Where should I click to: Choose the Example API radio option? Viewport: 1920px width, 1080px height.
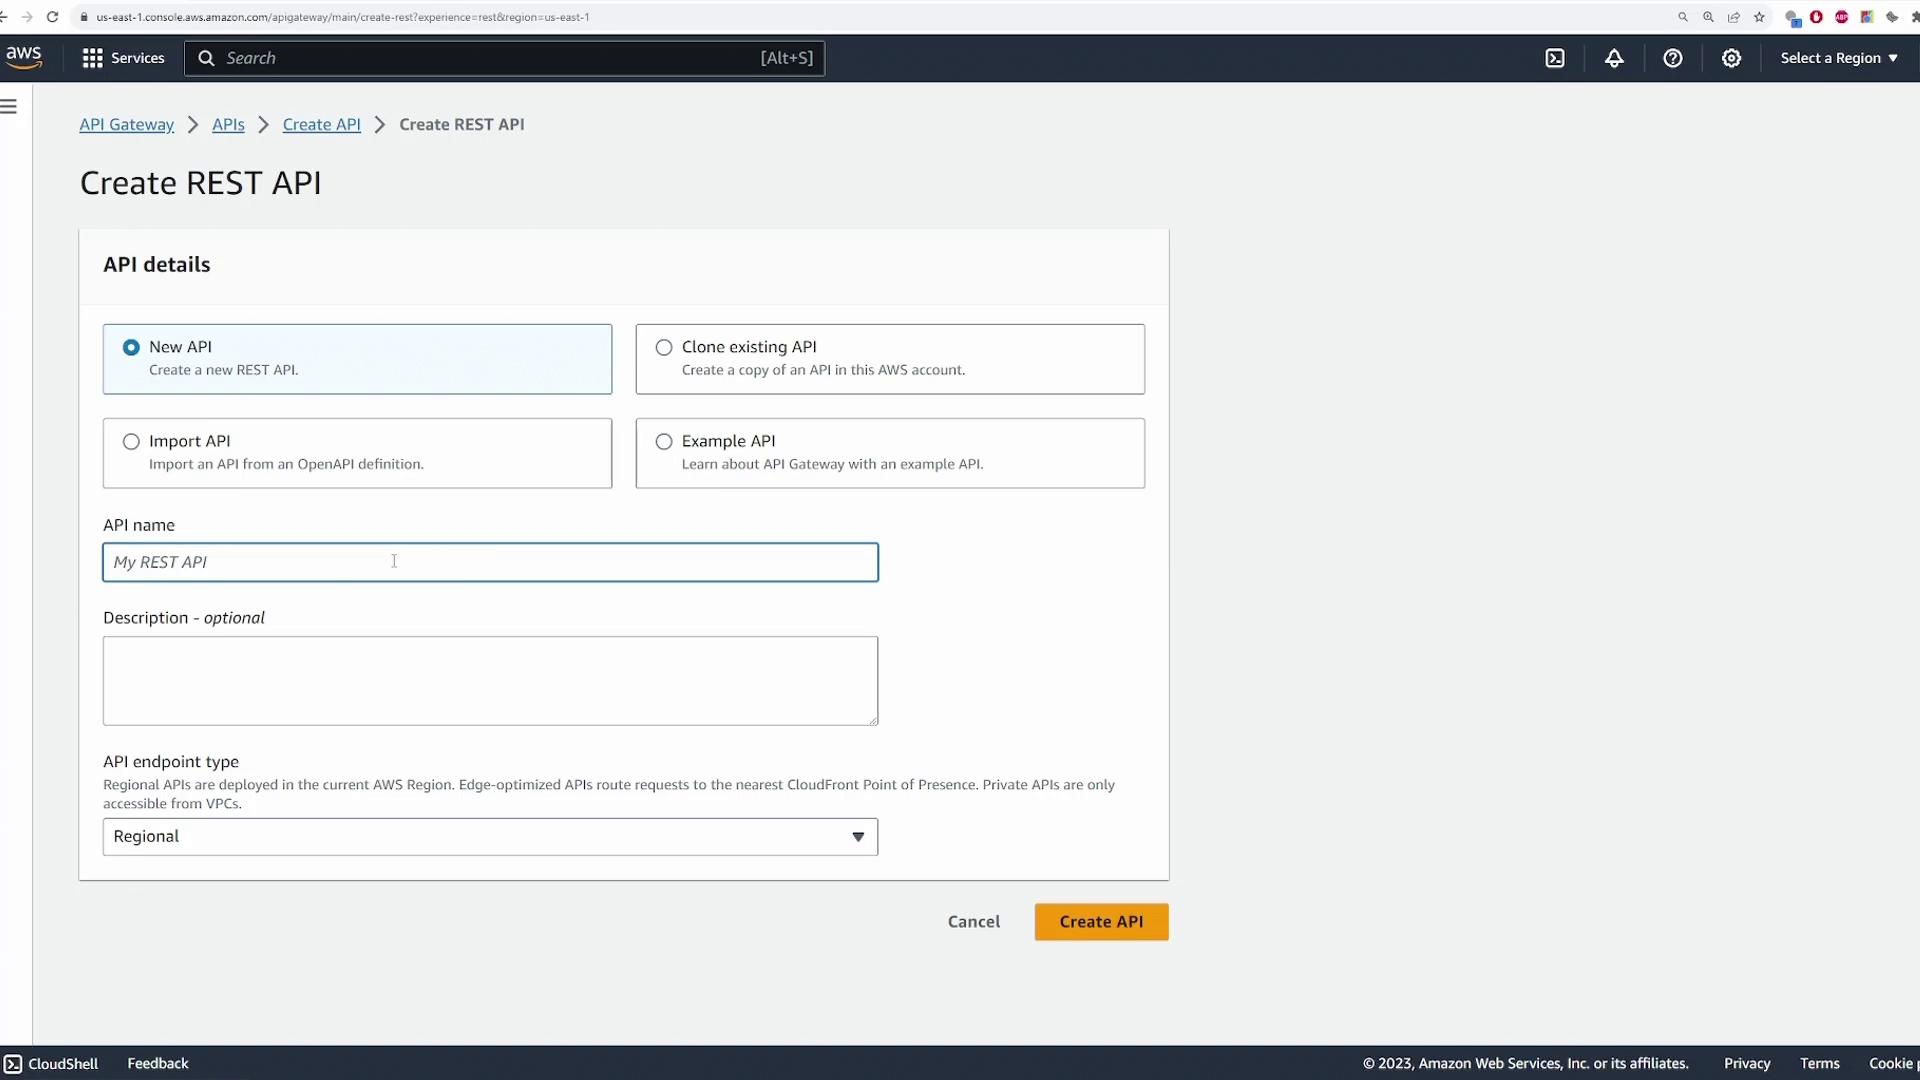tap(664, 441)
